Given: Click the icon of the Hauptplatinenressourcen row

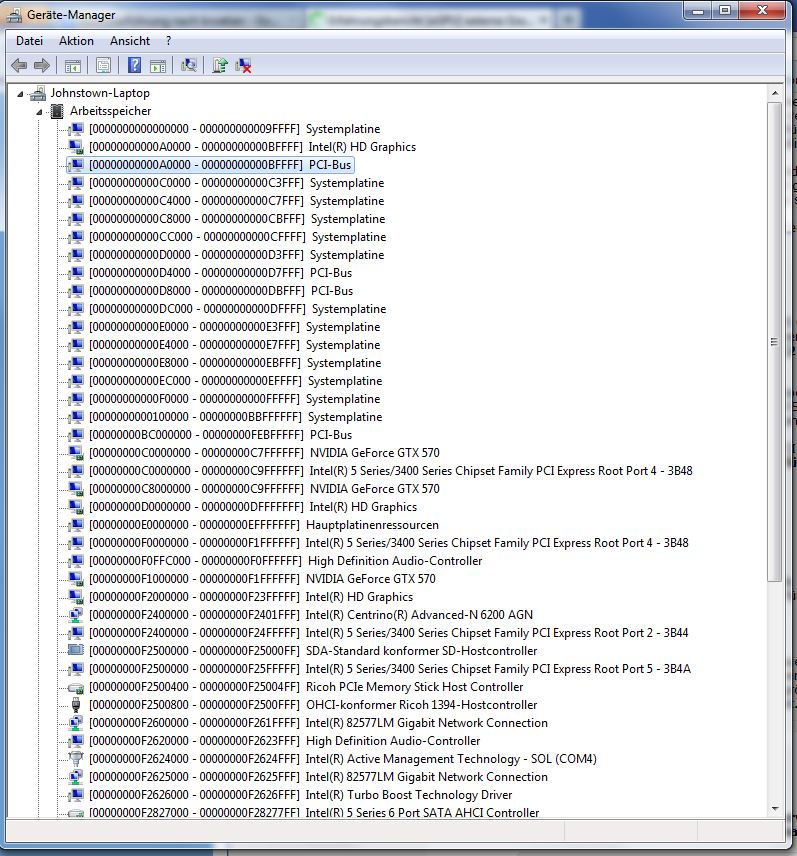Looking at the screenshot, I should (x=76, y=525).
